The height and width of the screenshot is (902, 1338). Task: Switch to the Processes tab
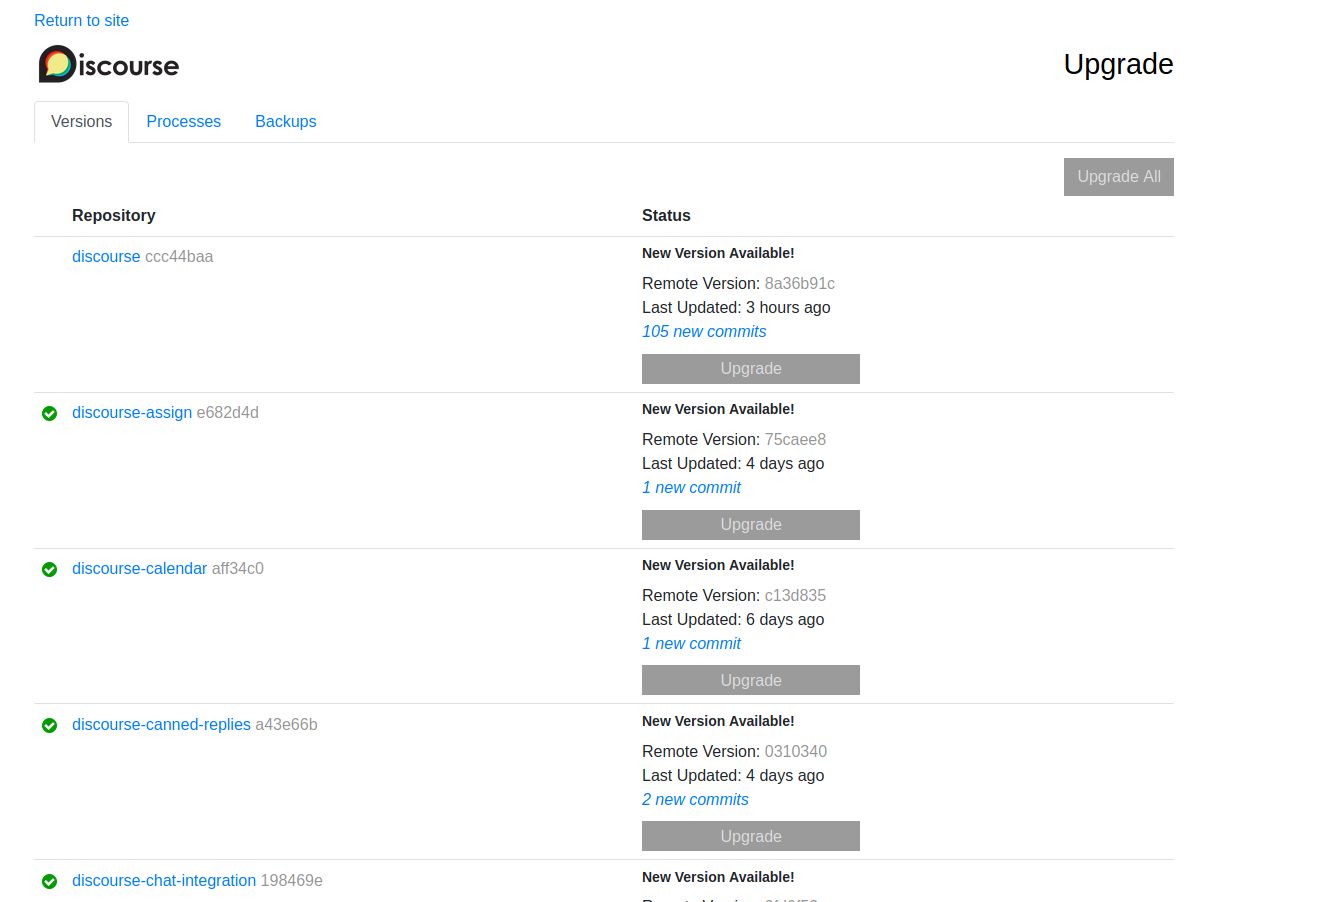(183, 121)
